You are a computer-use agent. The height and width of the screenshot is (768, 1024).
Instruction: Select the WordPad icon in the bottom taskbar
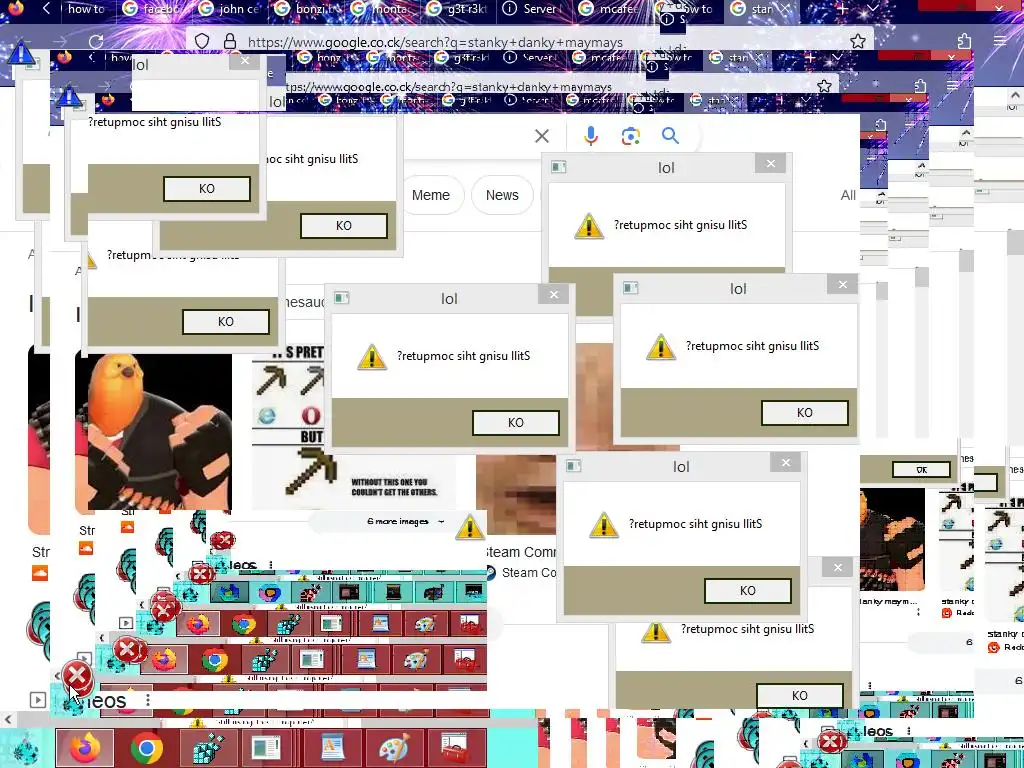coord(330,748)
